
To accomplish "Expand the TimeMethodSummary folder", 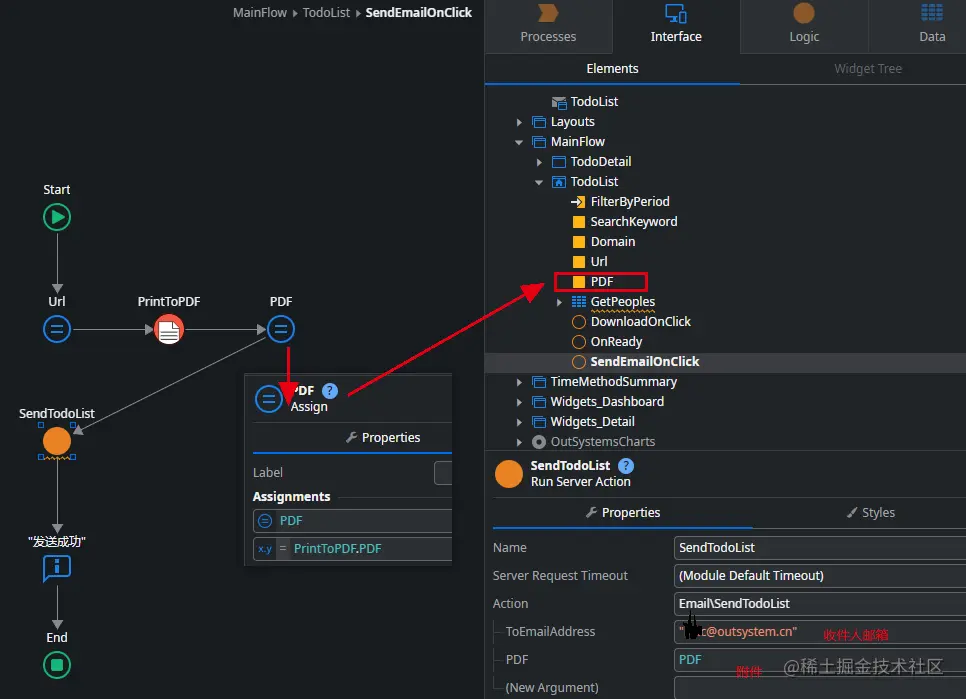I will point(519,382).
